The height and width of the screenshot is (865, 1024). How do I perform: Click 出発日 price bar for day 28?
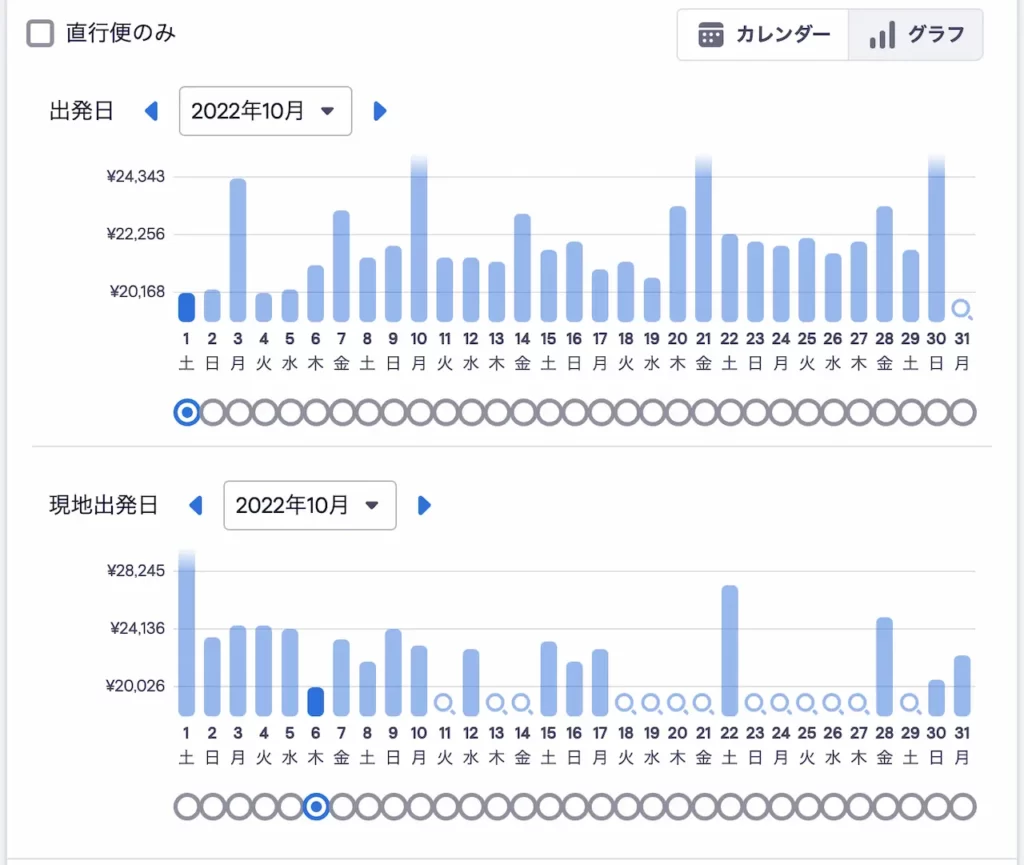tap(884, 264)
